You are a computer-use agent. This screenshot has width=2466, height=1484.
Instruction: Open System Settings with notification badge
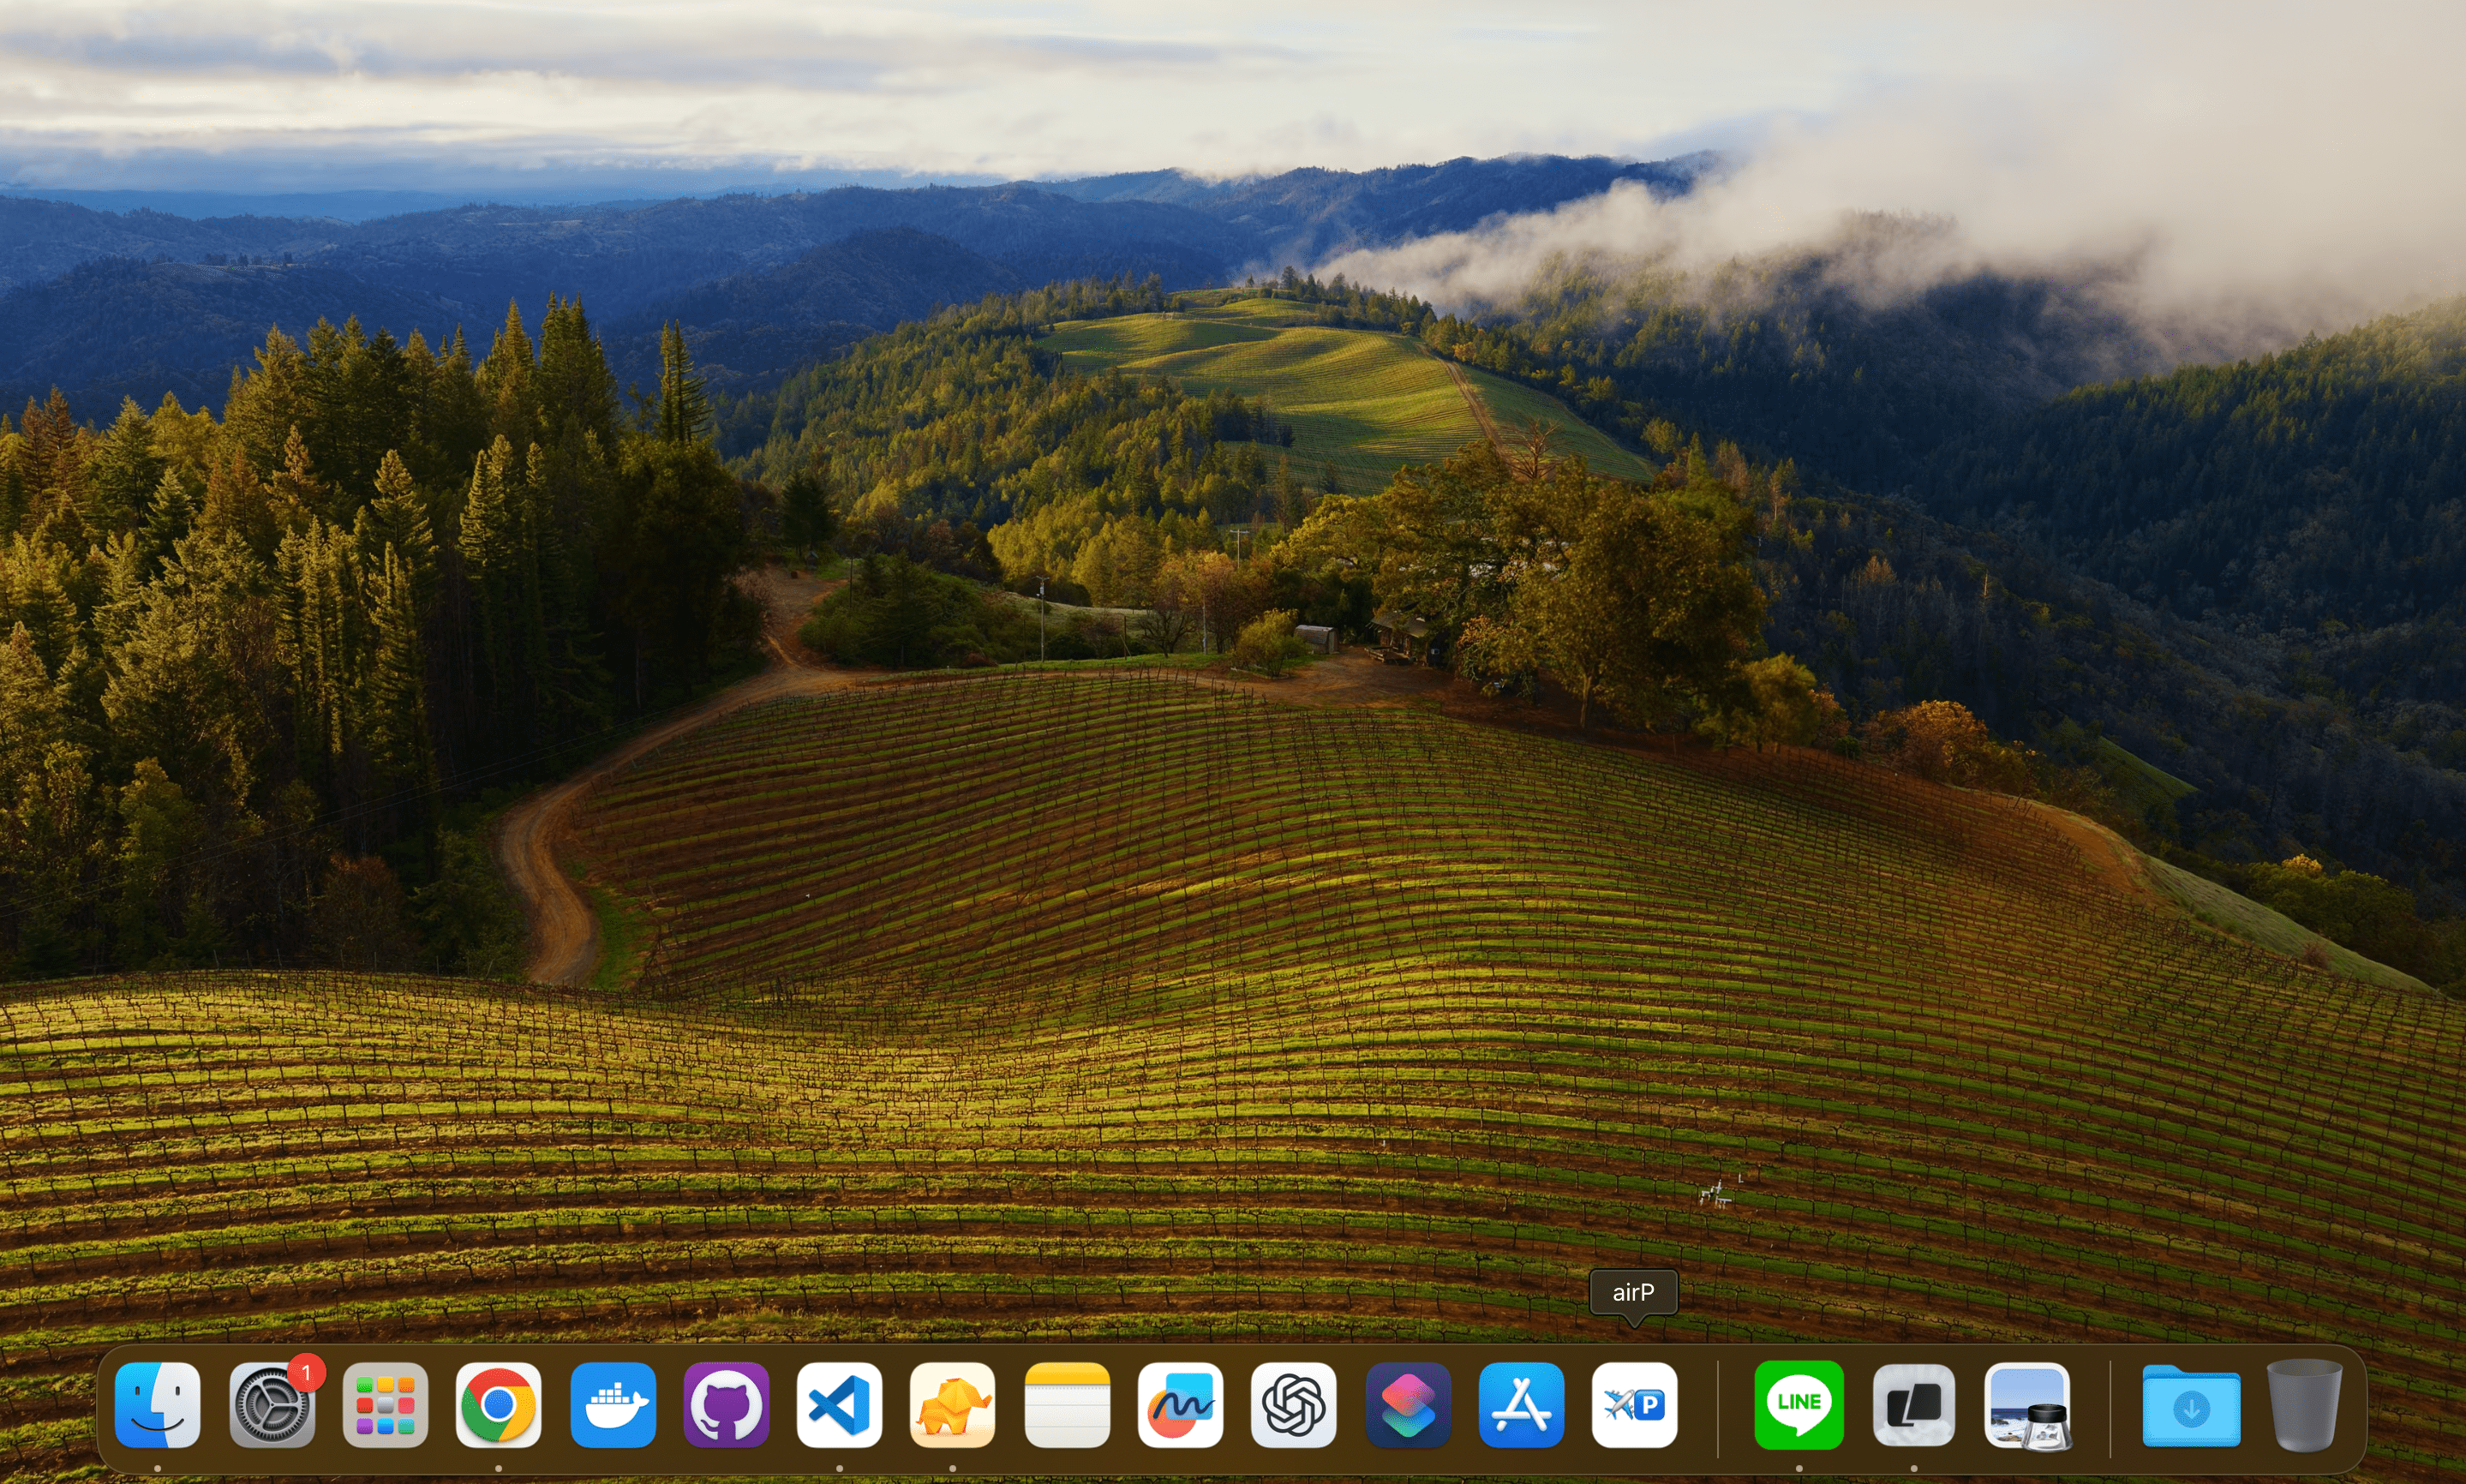(x=272, y=1405)
